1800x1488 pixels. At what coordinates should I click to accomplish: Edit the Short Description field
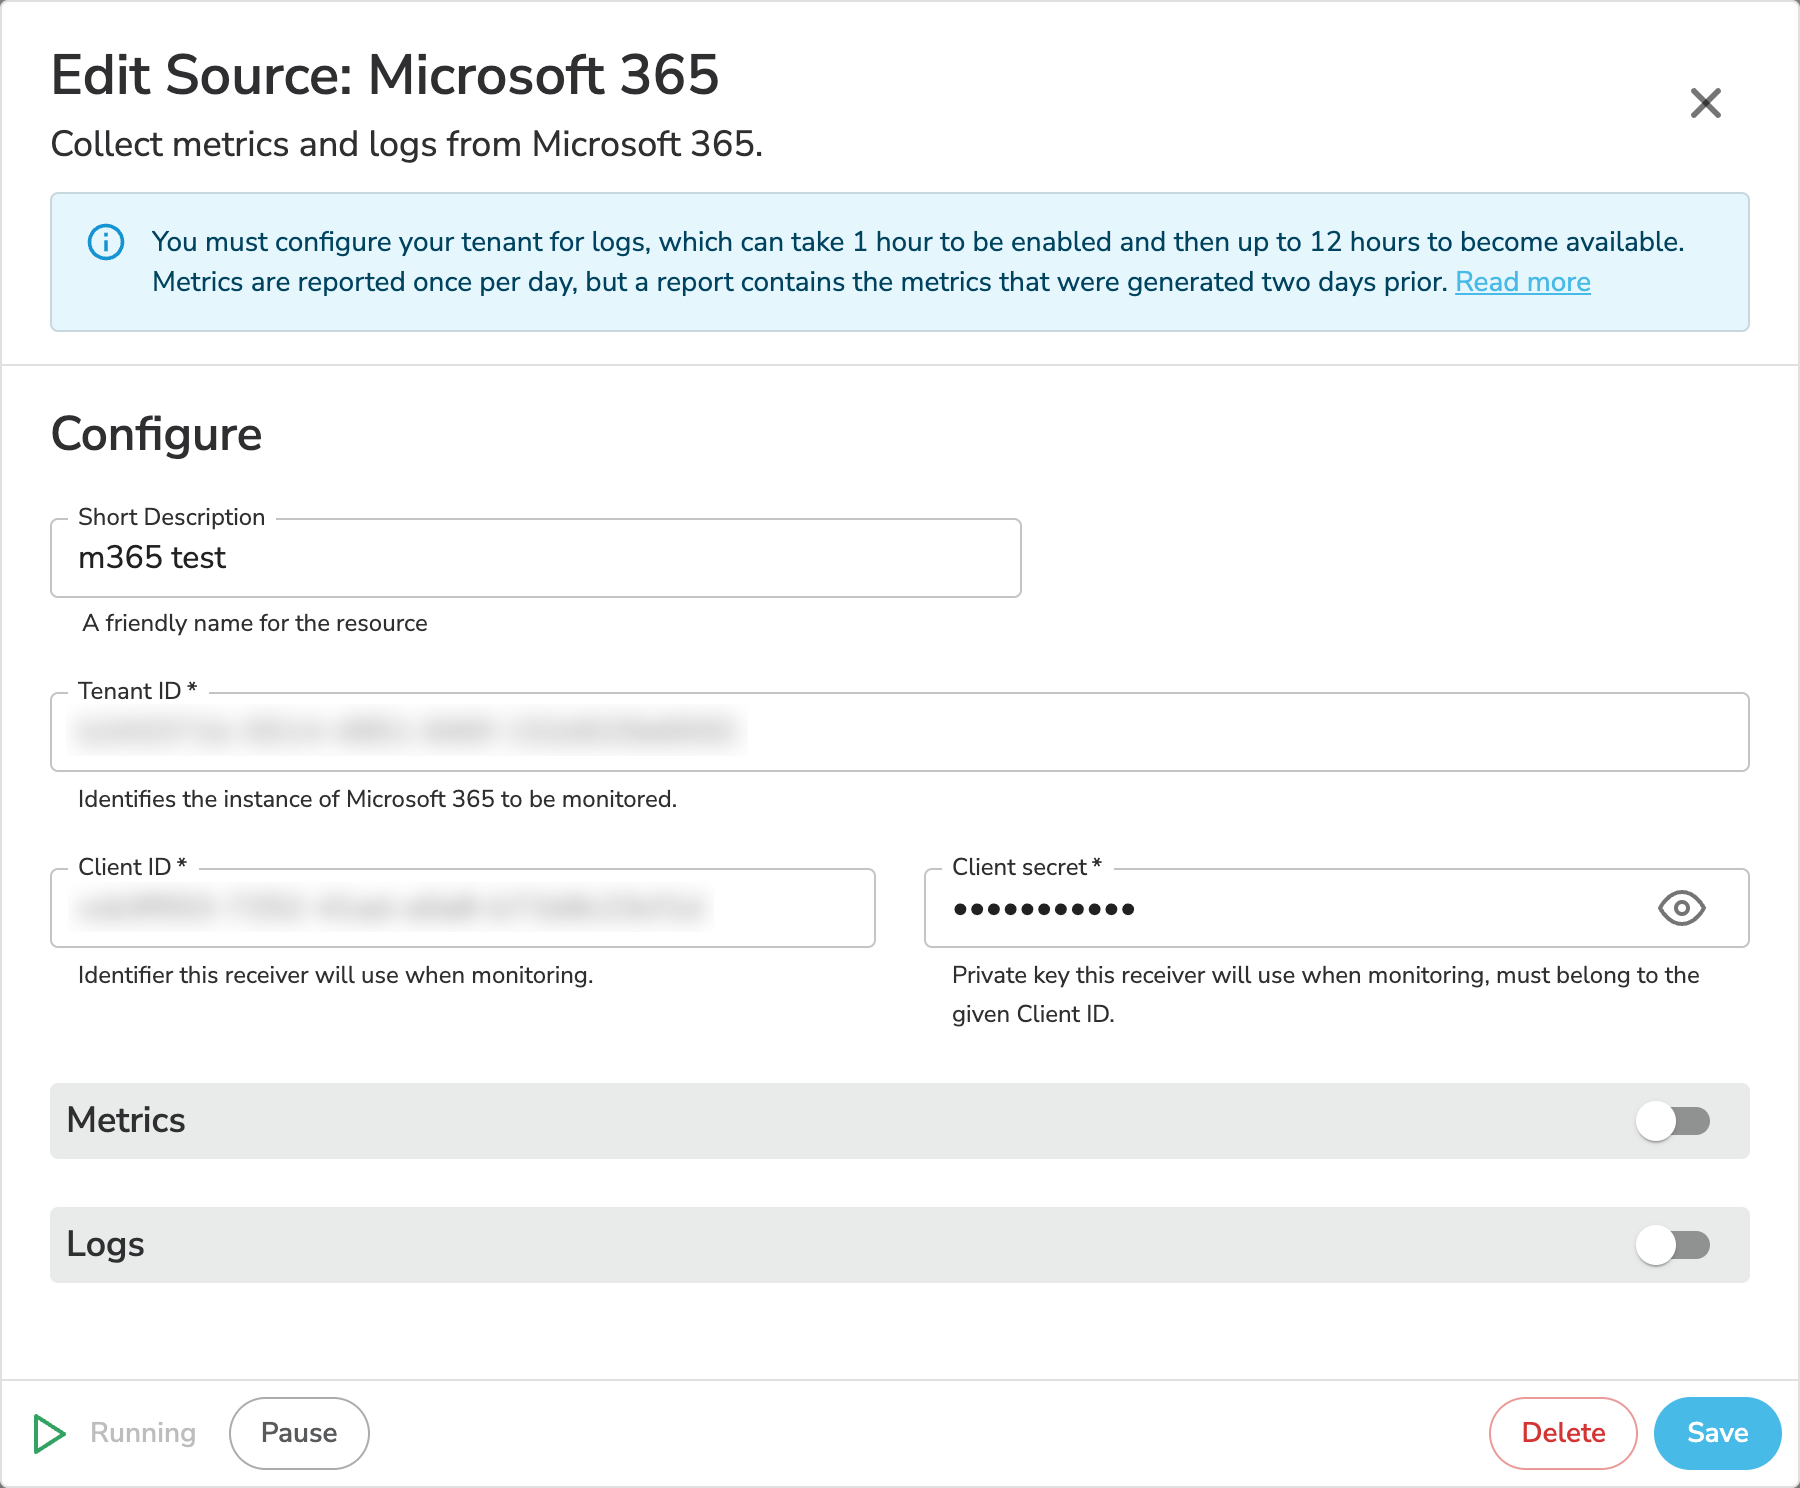coord(536,558)
